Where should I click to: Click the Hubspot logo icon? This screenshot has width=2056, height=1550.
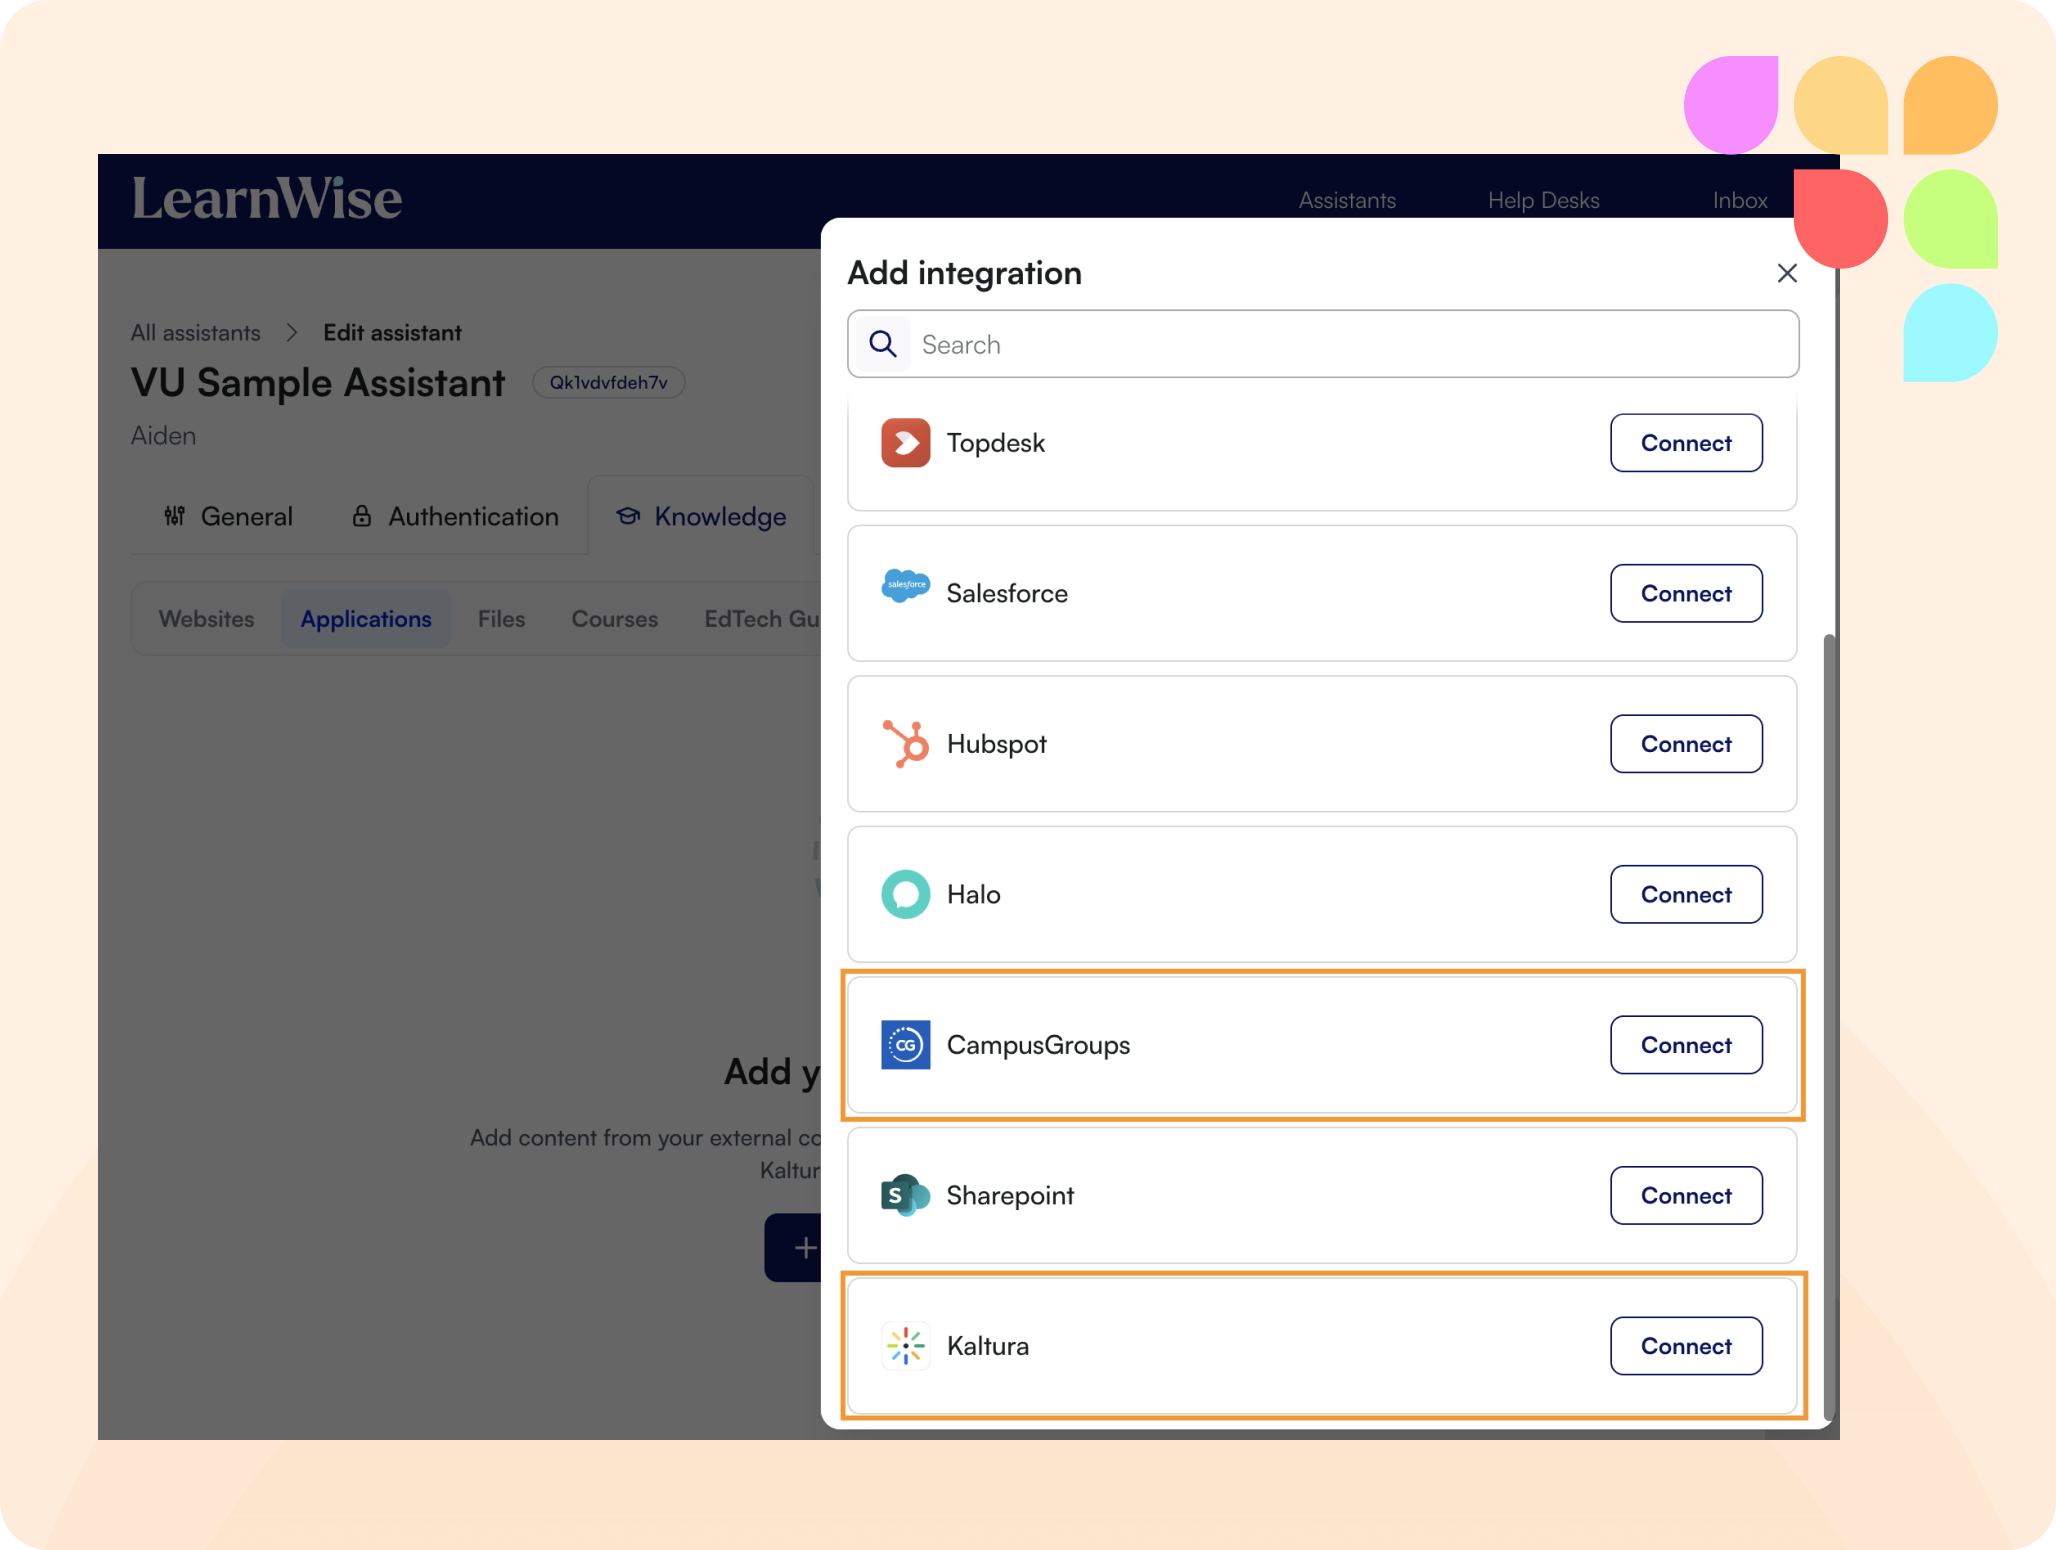pos(905,744)
